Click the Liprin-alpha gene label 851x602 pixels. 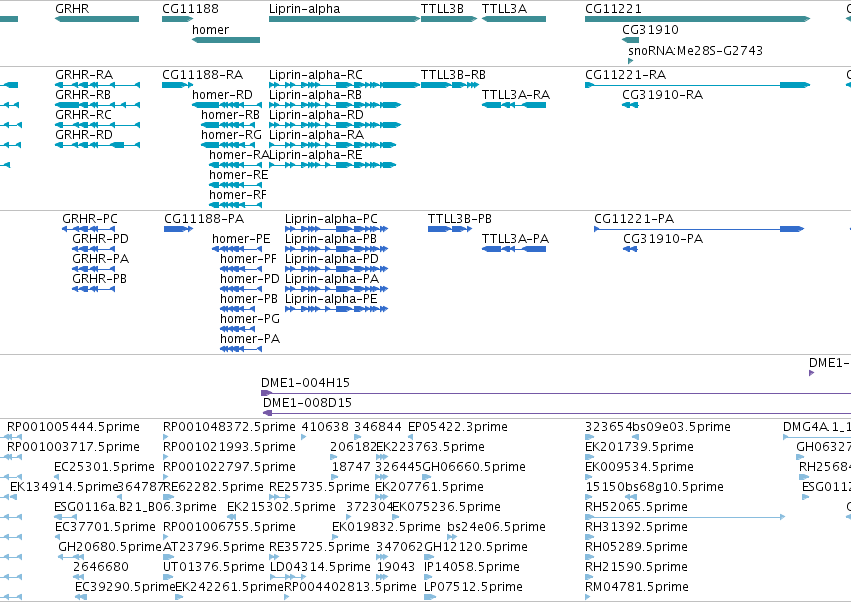coord(304,9)
